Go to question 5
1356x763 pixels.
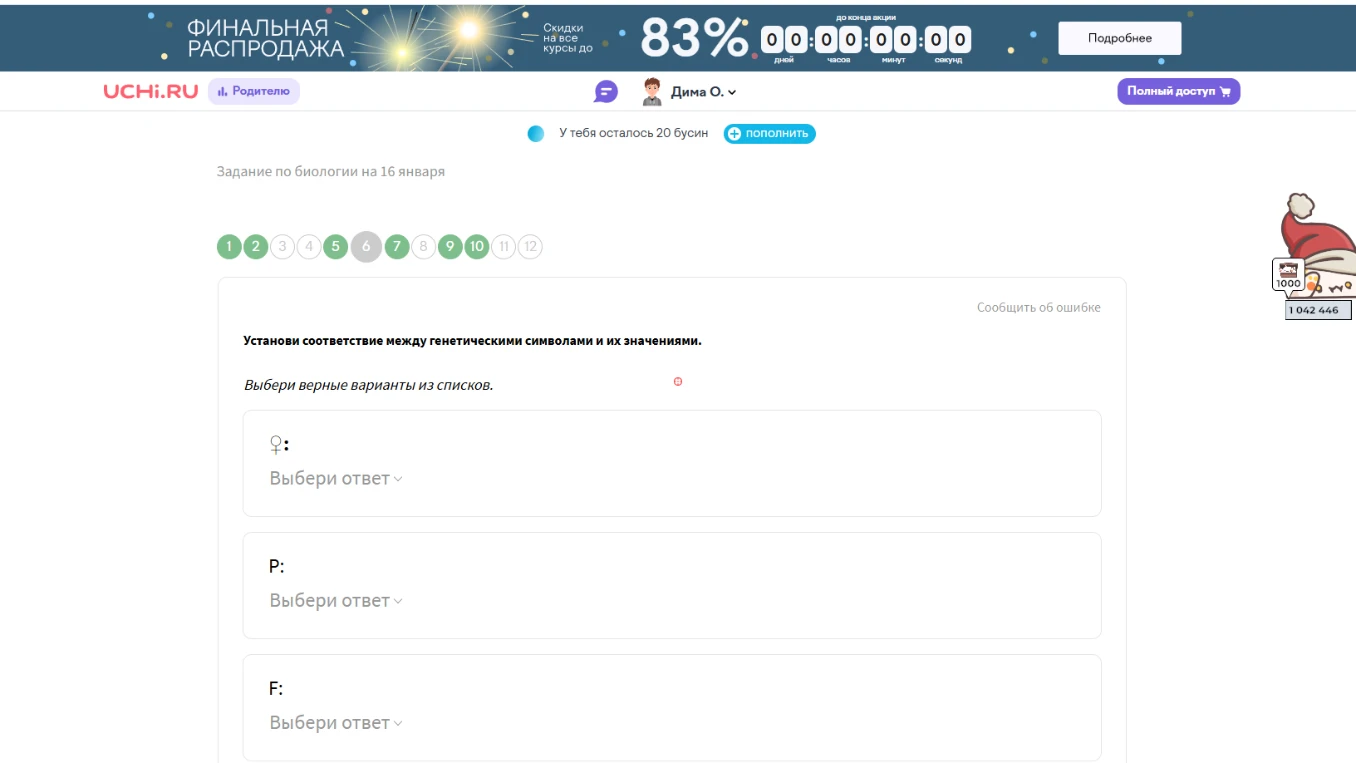tap(335, 247)
